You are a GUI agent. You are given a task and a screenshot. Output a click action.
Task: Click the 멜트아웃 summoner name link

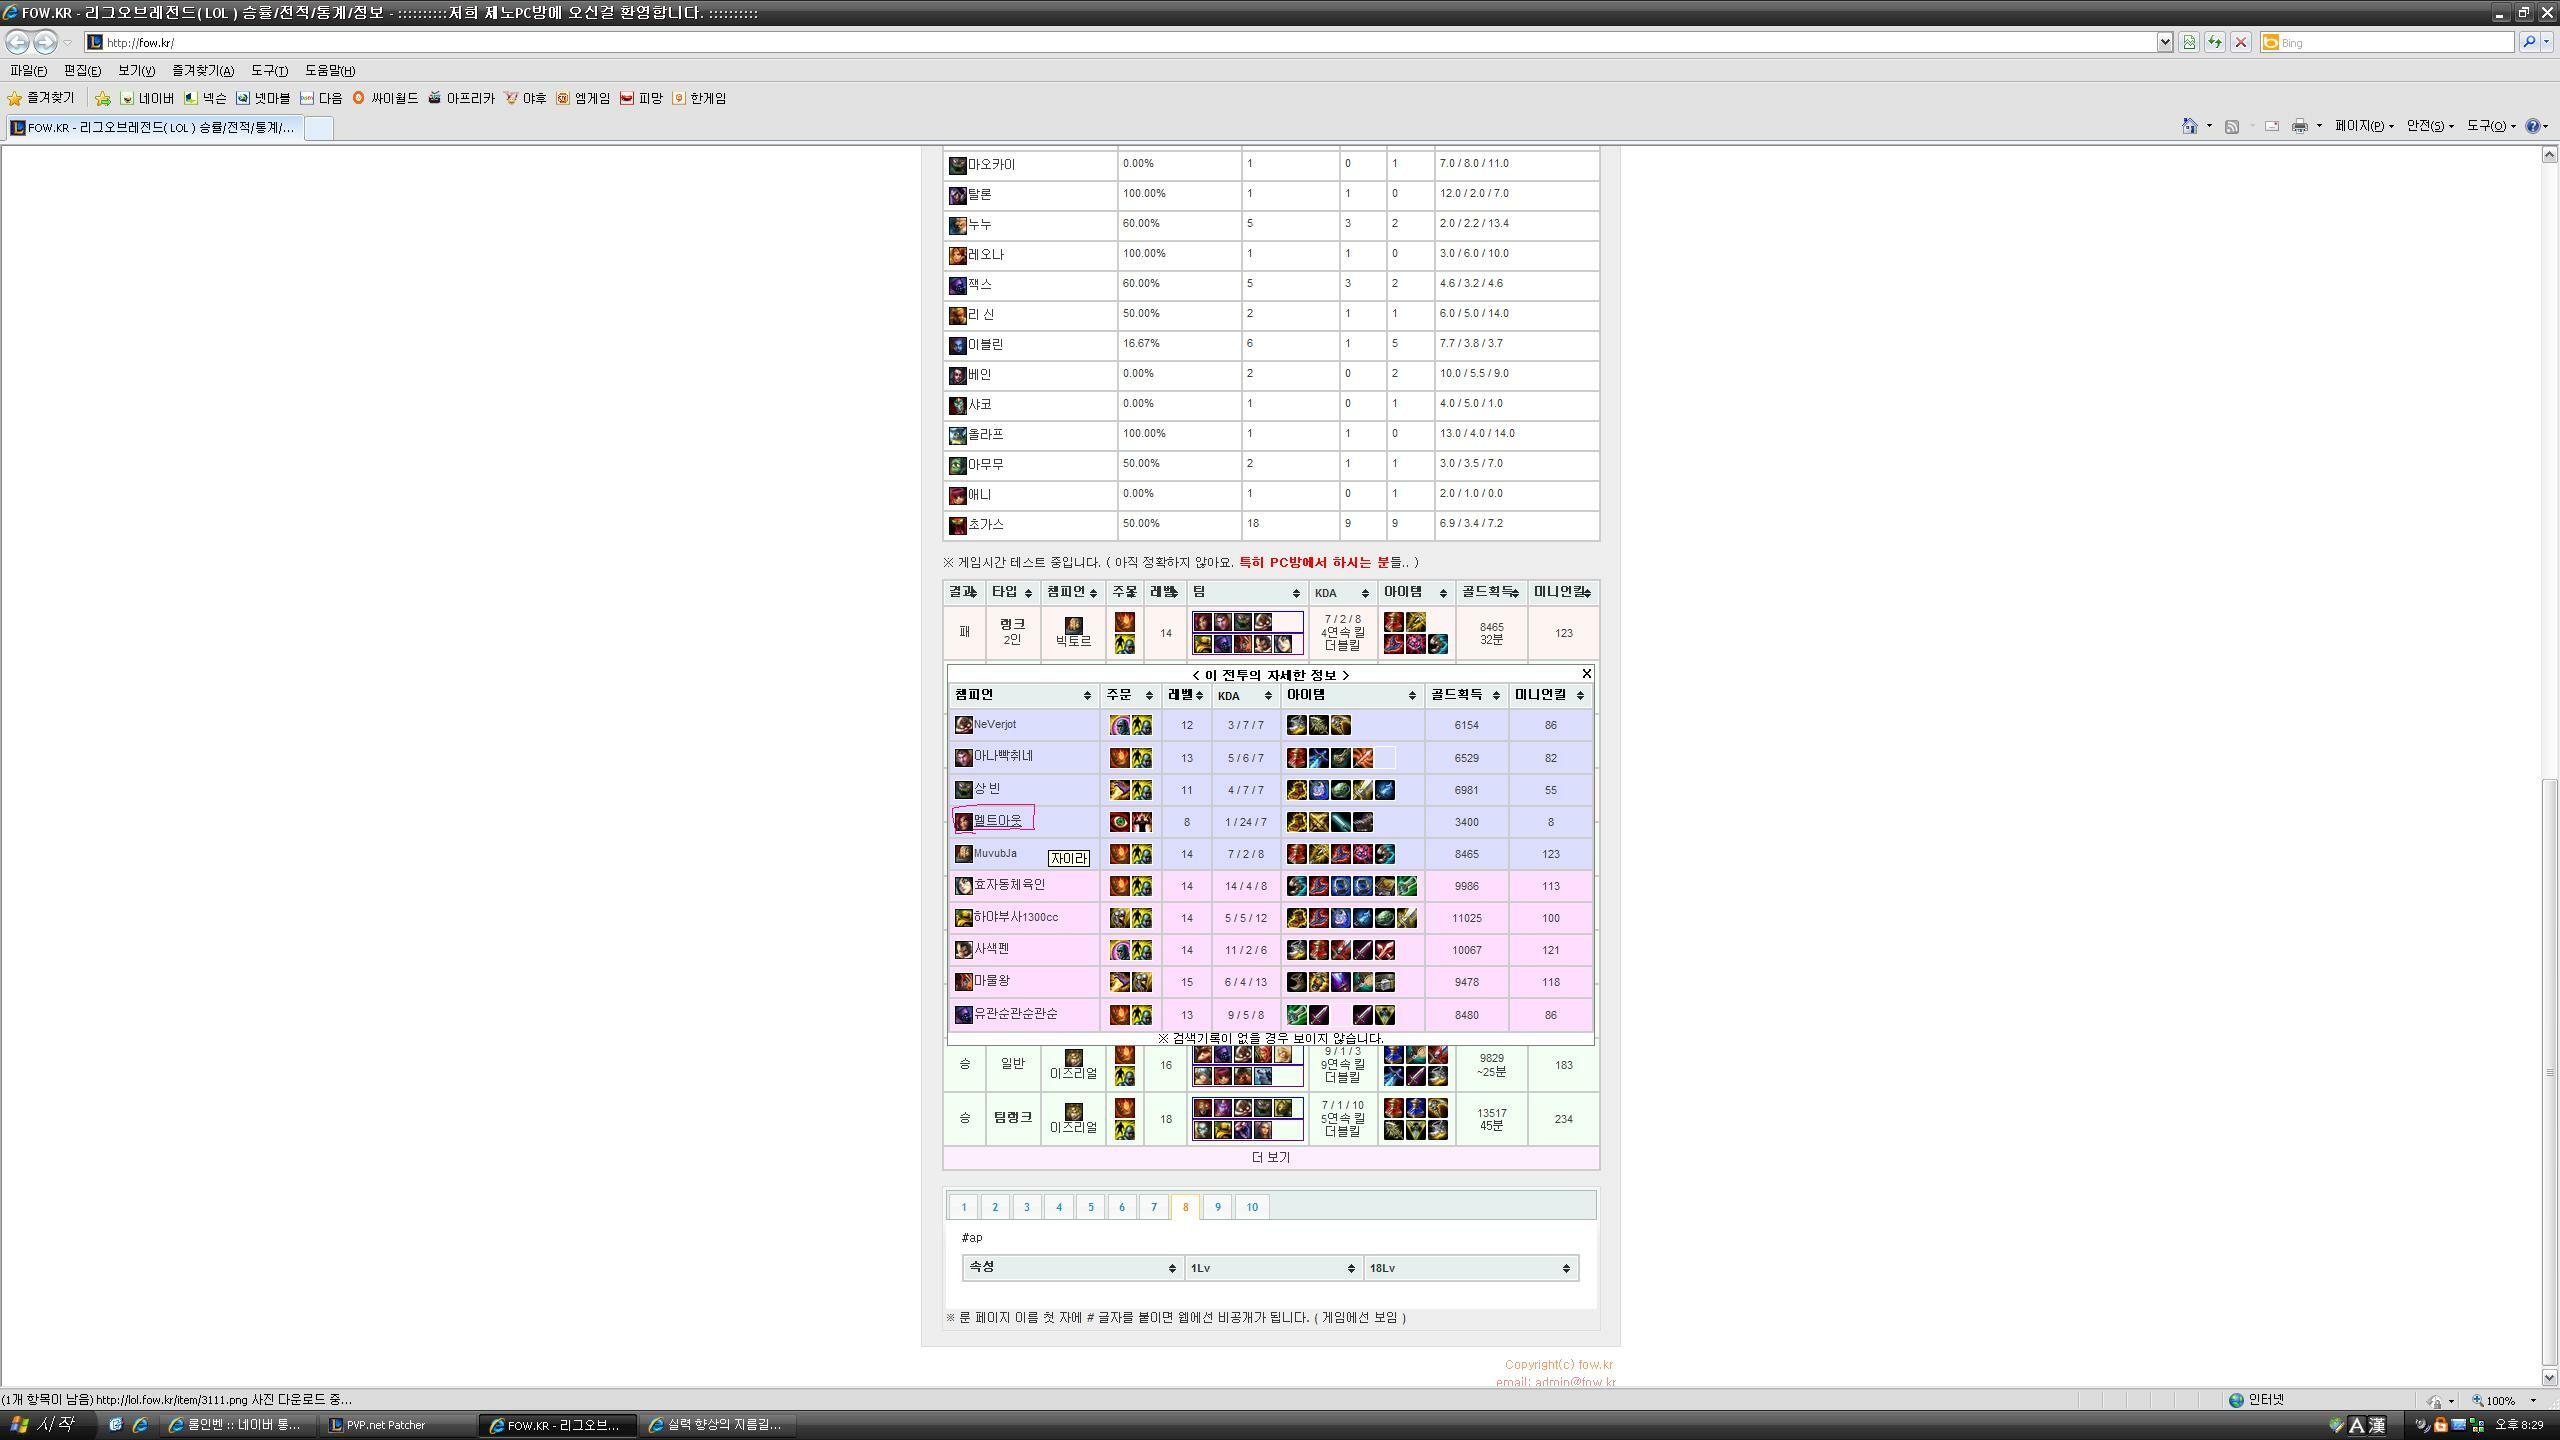997,821
